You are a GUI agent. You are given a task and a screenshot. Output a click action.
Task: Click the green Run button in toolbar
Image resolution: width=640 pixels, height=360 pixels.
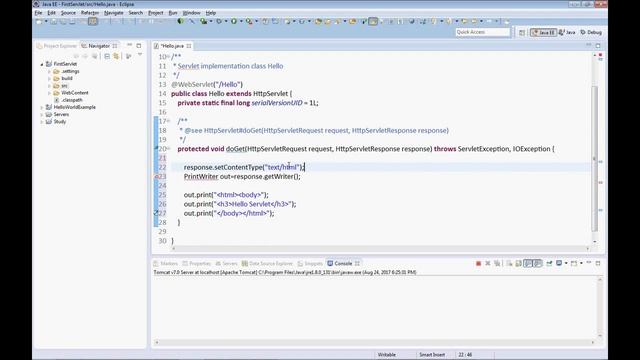pyautogui.click(x=234, y=21)
